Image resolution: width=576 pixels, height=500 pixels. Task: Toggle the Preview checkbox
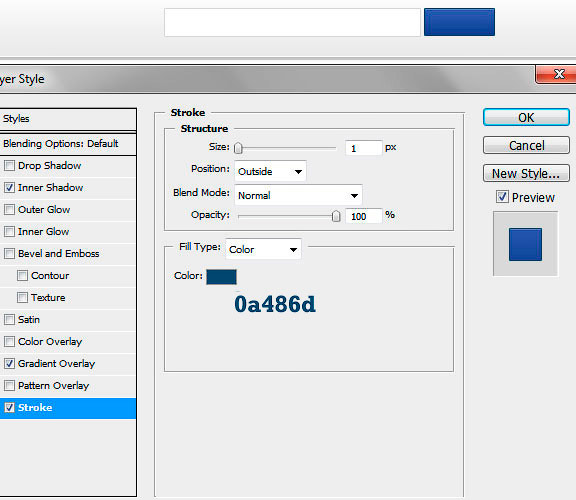502,197
